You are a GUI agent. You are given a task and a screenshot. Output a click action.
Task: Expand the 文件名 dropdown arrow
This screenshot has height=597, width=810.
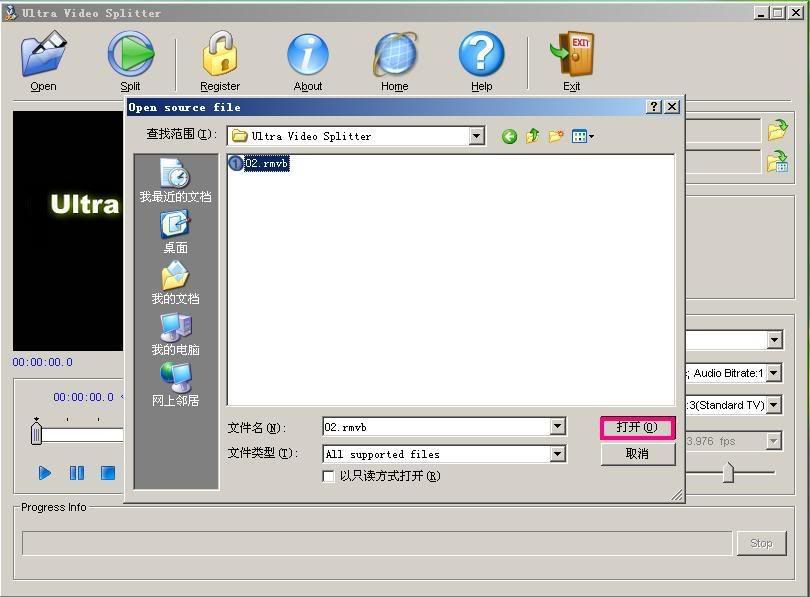[557, 427]
